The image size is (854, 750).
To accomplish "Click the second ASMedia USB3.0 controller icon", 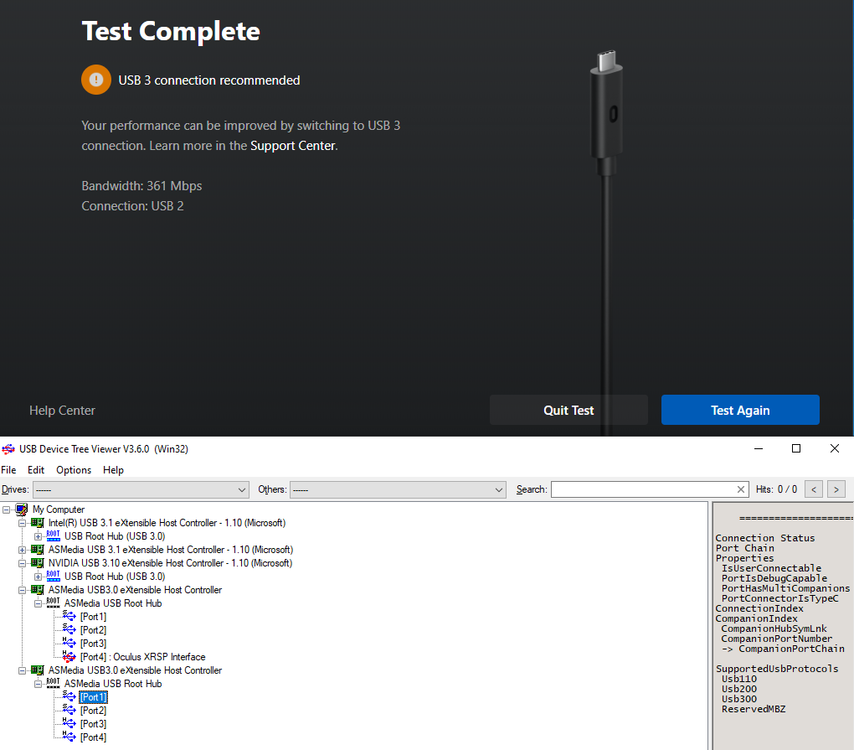I will [38, 670].
